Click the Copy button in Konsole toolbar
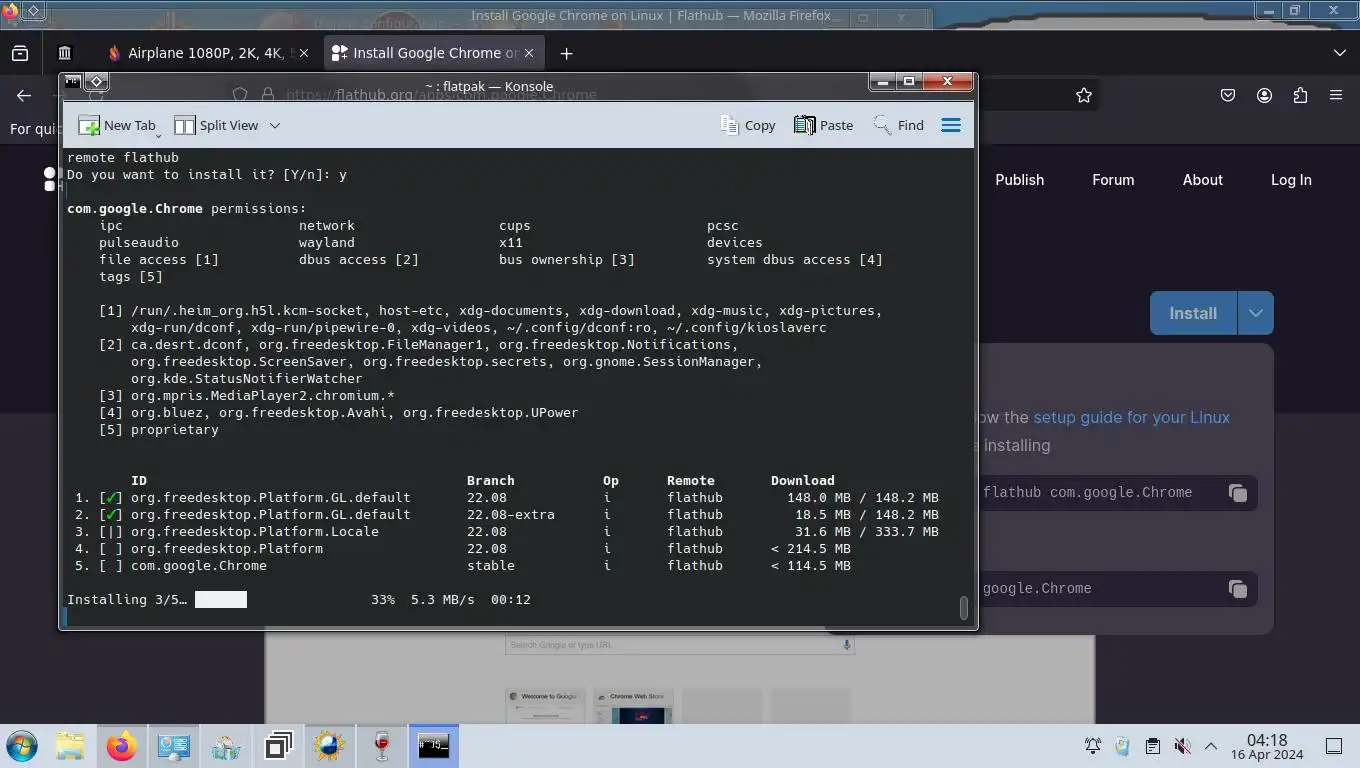Screen dimensions: 1360x768 (748, 125)
